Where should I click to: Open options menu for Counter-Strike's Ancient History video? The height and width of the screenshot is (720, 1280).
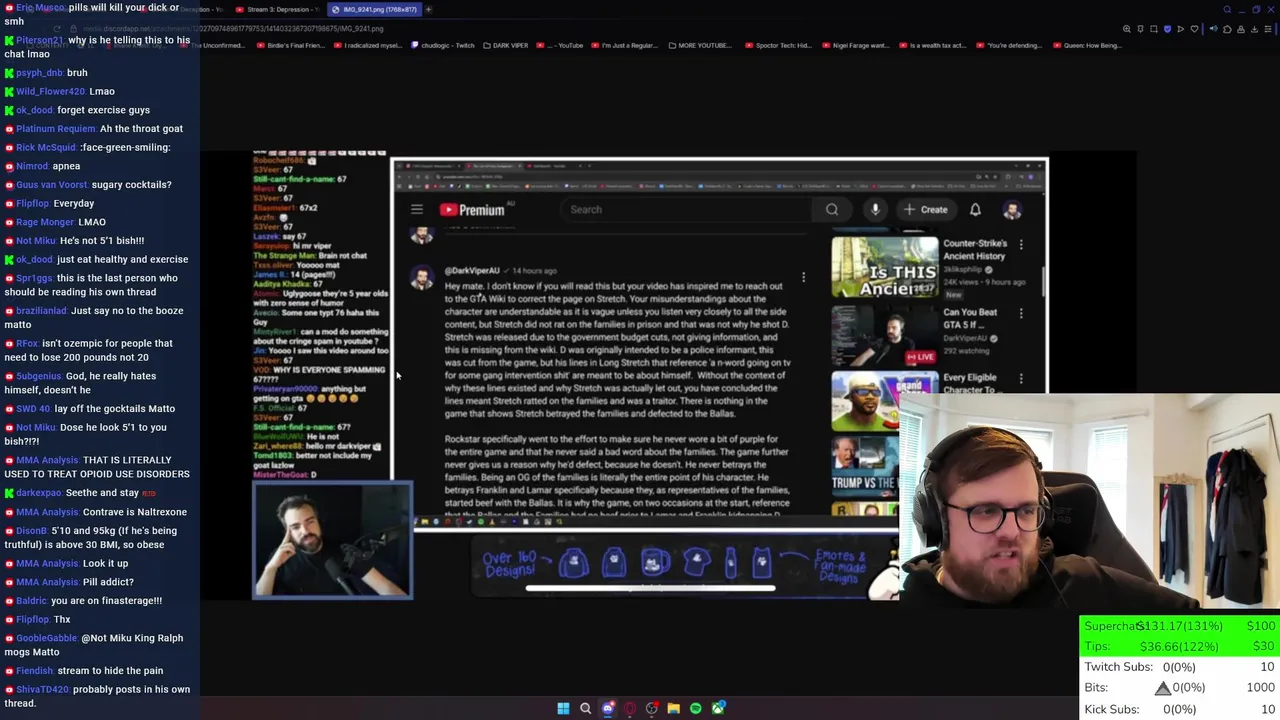point(1021,244)
